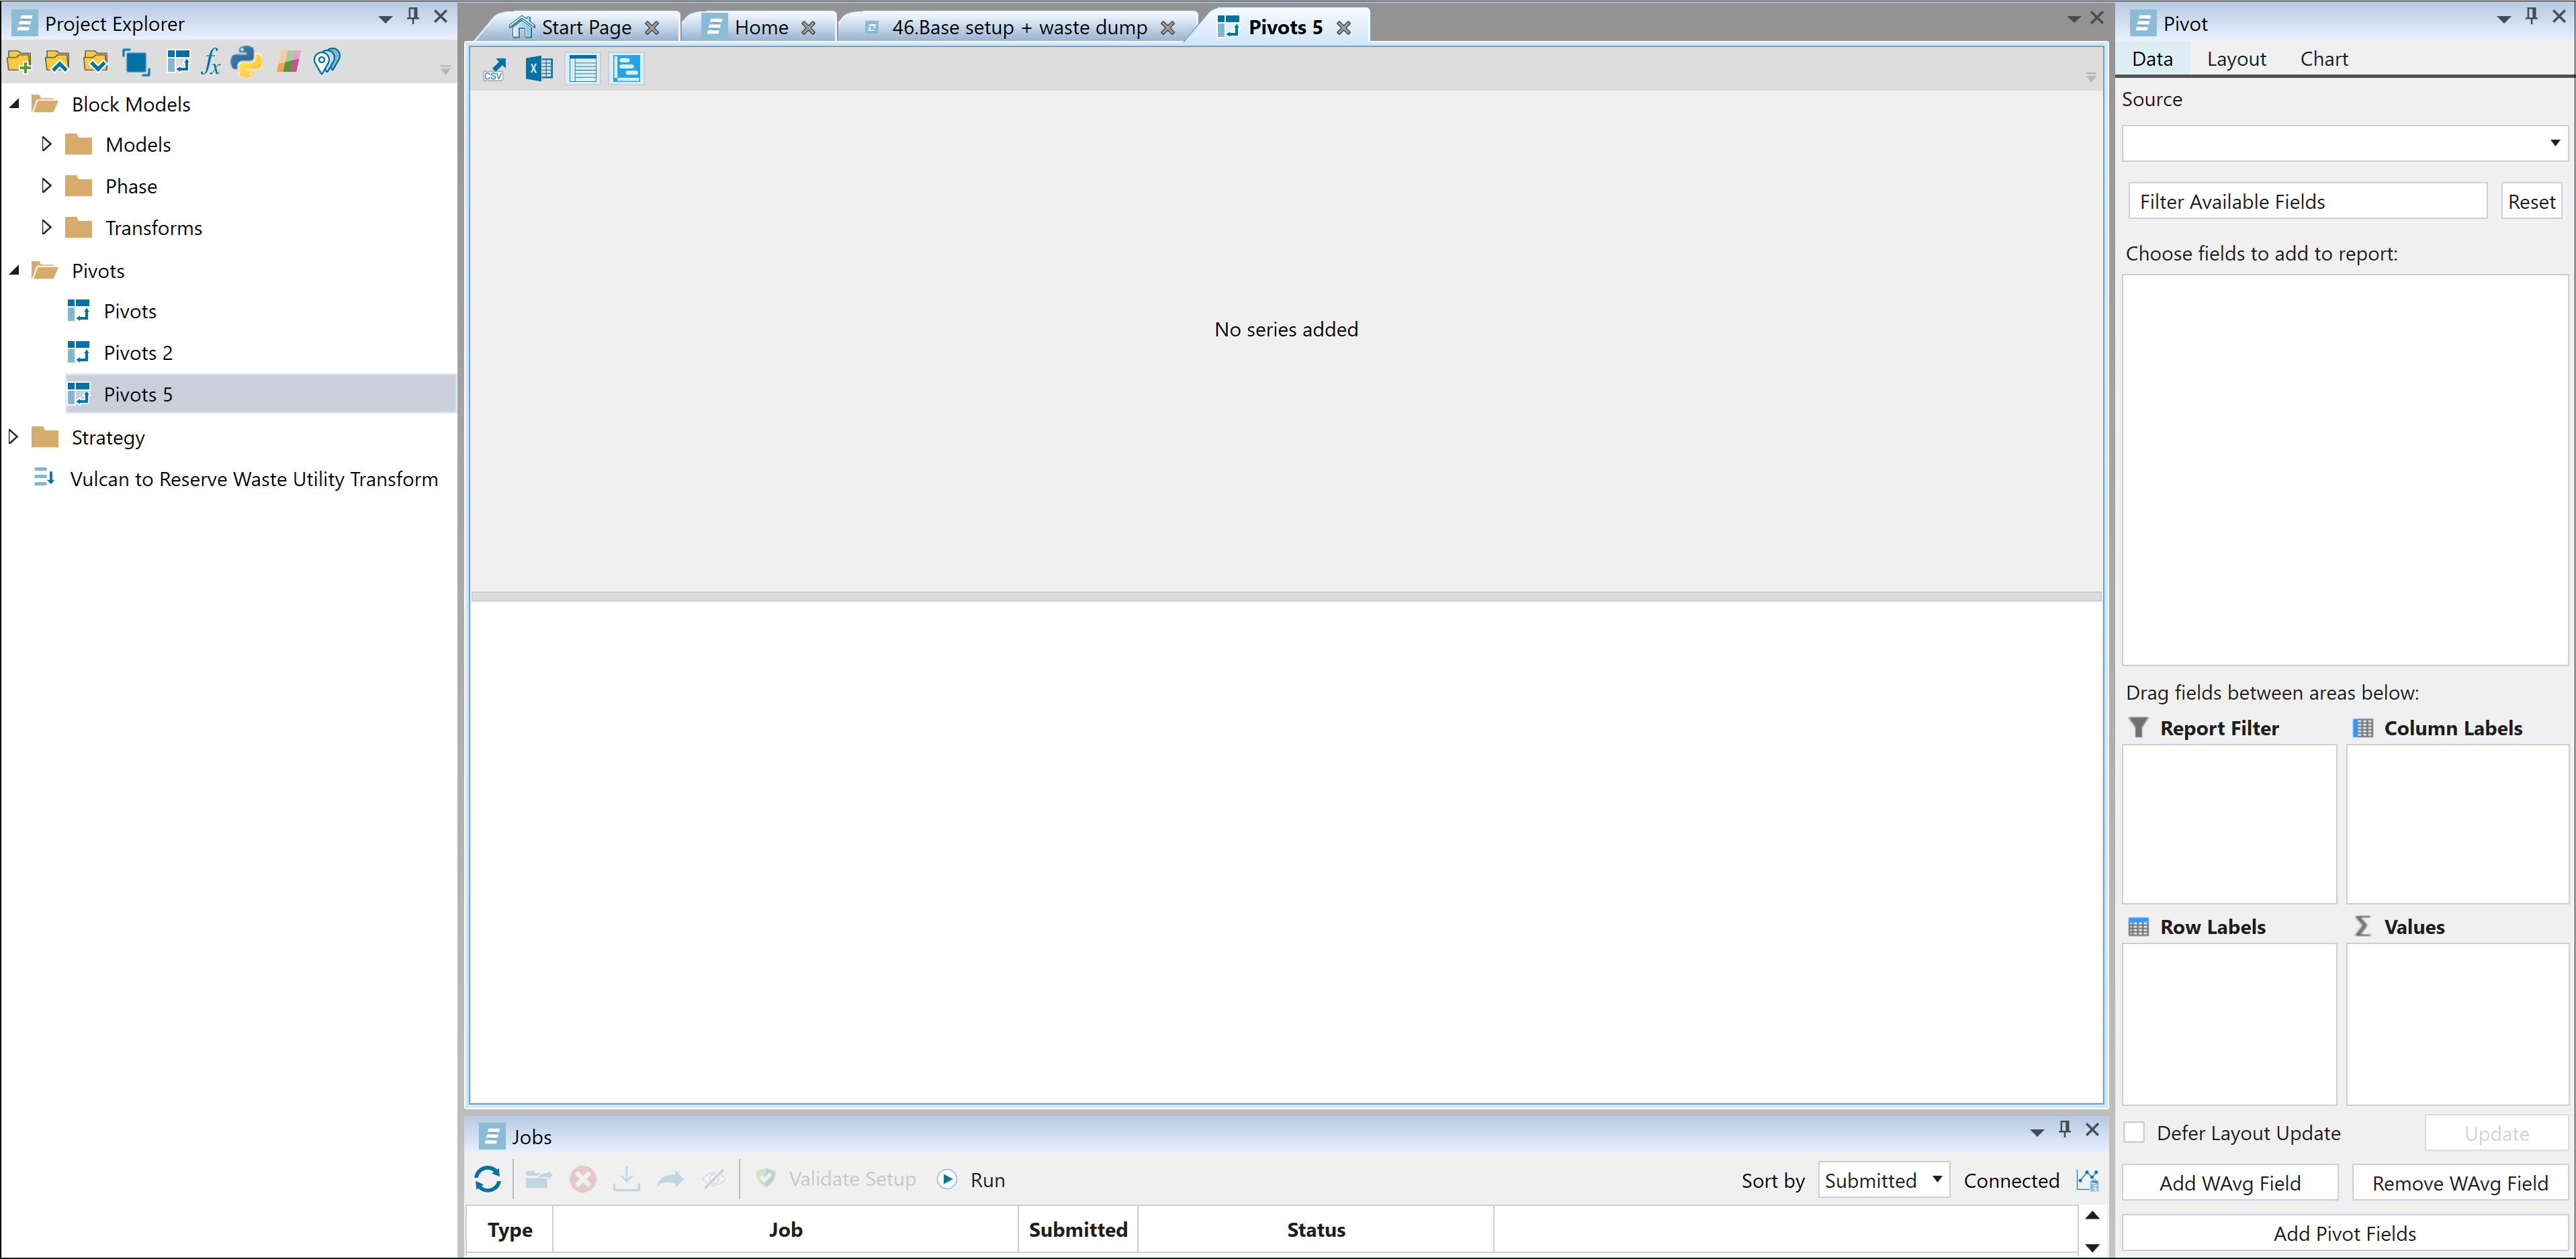
Task: Toggle the bar chart view icon
Action: pos(627,69)
